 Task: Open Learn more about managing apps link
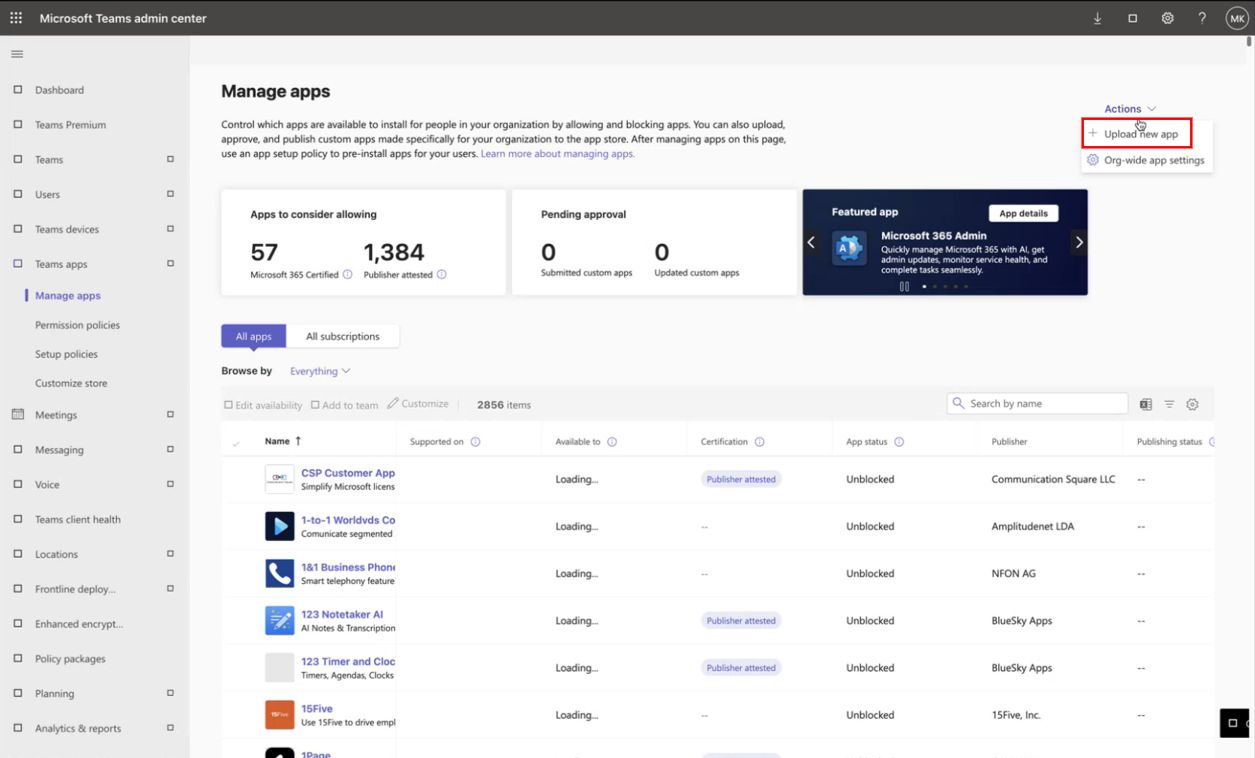coord(557,154)
